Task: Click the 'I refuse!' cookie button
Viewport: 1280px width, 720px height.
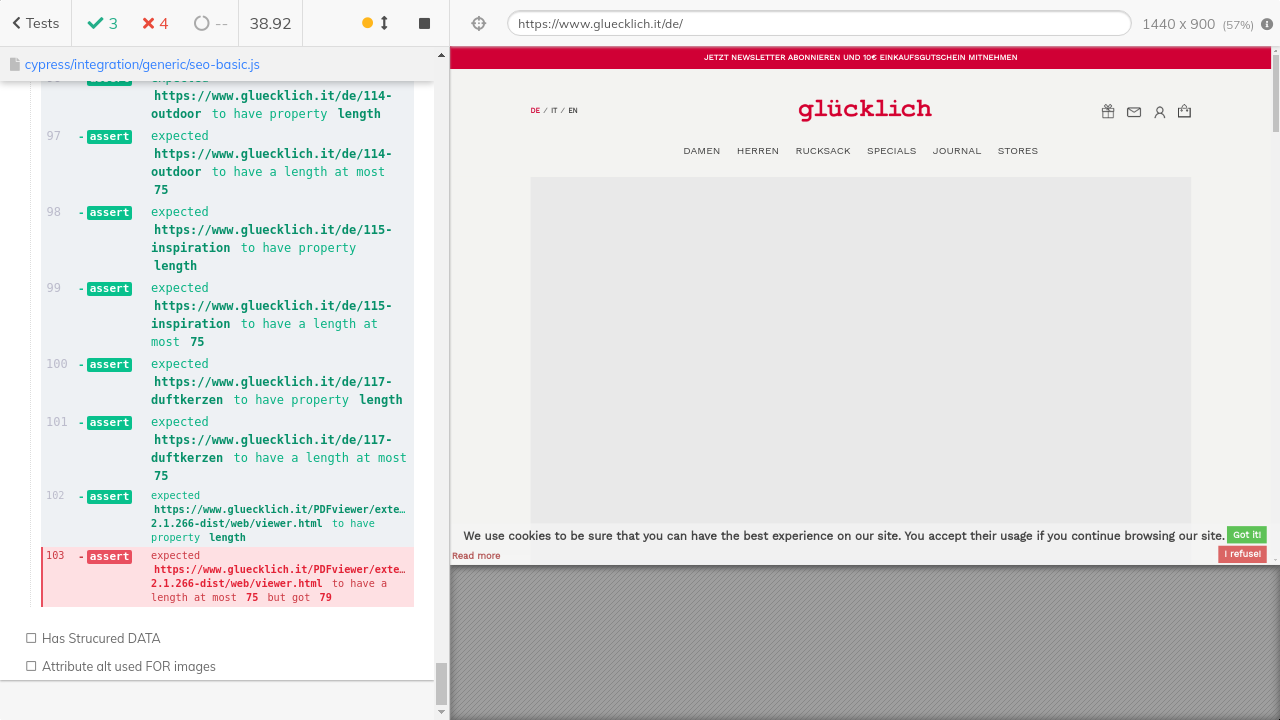Action: pos(1242,554)
